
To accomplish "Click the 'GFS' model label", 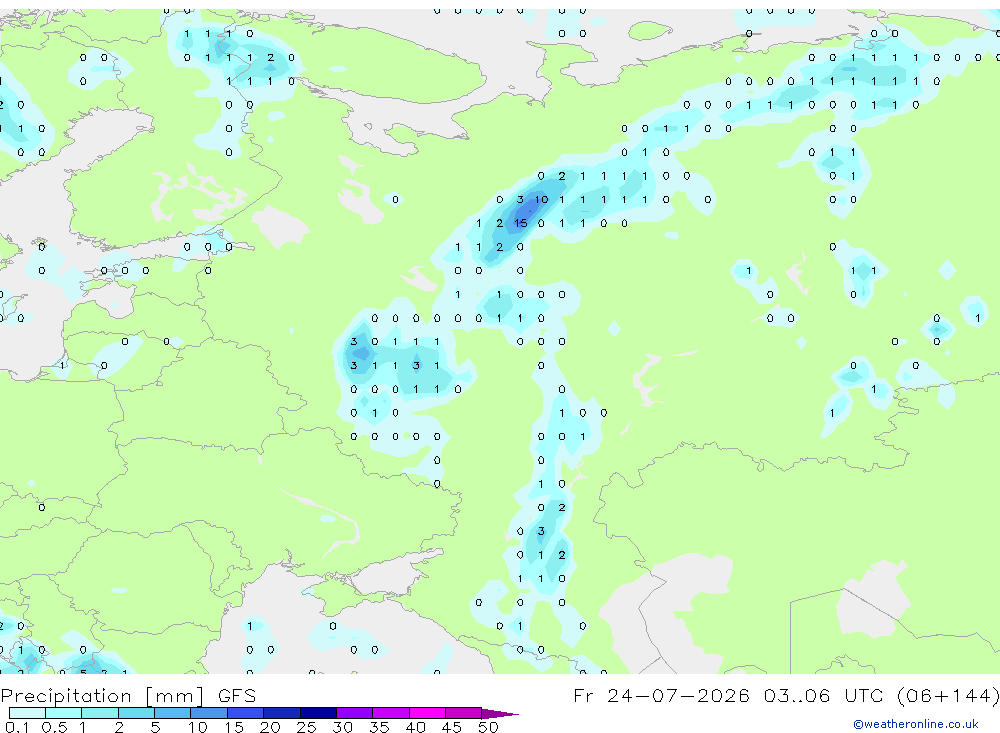I will (x=237, y=696).
